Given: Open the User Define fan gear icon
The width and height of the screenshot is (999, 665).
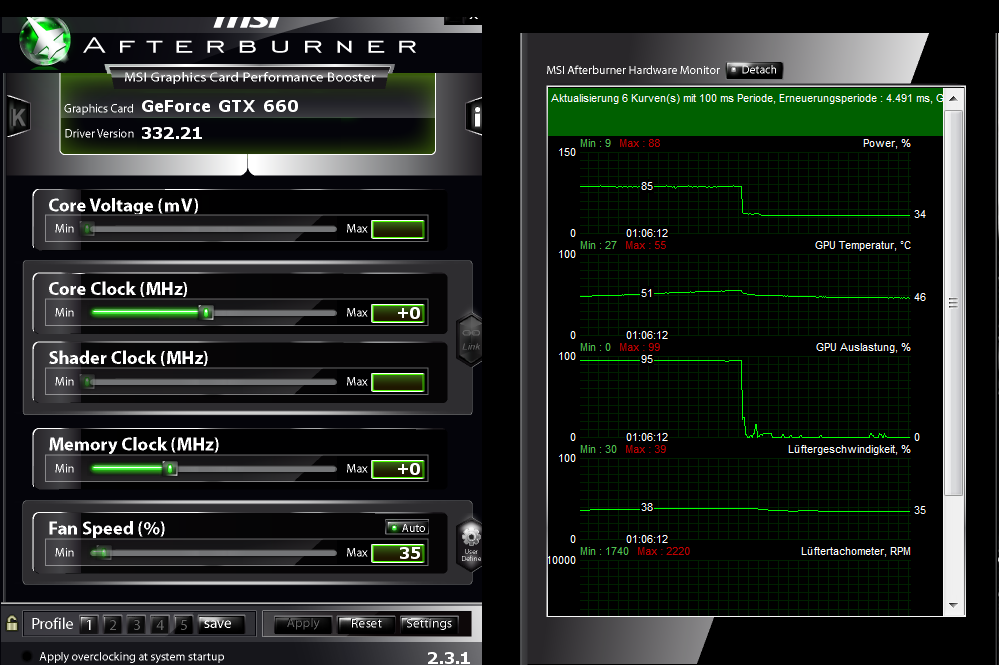Looking at the screenshot, I should [x=471, y=543].
